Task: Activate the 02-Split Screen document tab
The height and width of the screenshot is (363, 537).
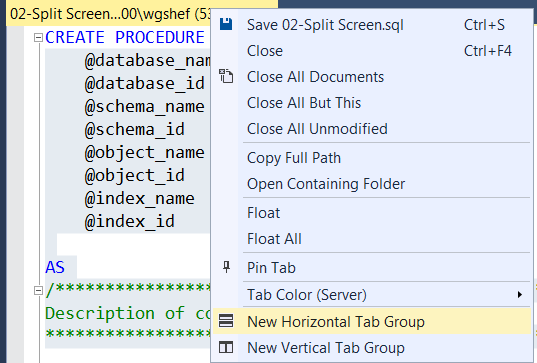Action: pos(109,14)
